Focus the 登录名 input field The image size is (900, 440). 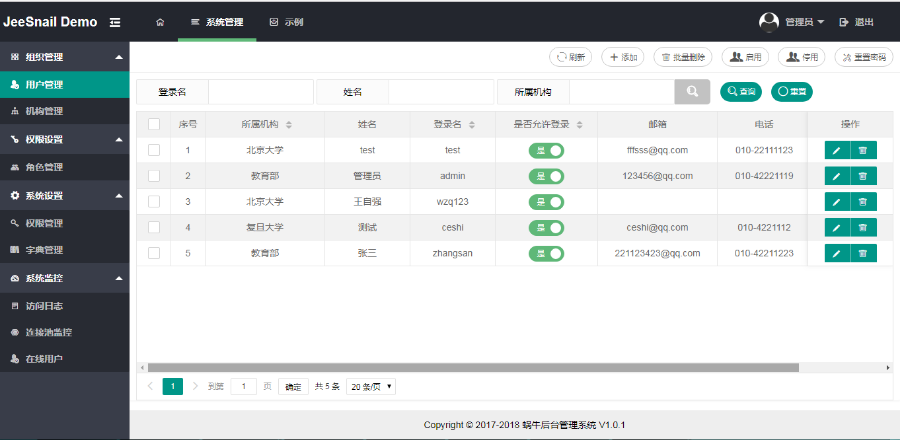(x=261, y=92)
